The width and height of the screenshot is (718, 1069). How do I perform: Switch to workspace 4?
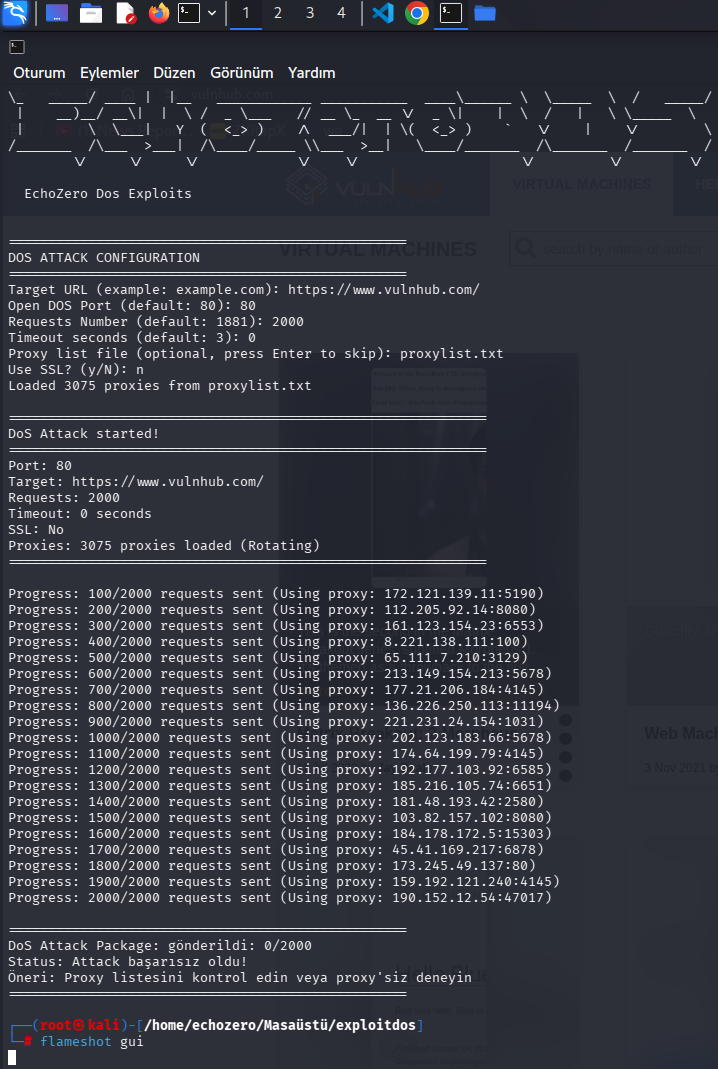point(342,14)
